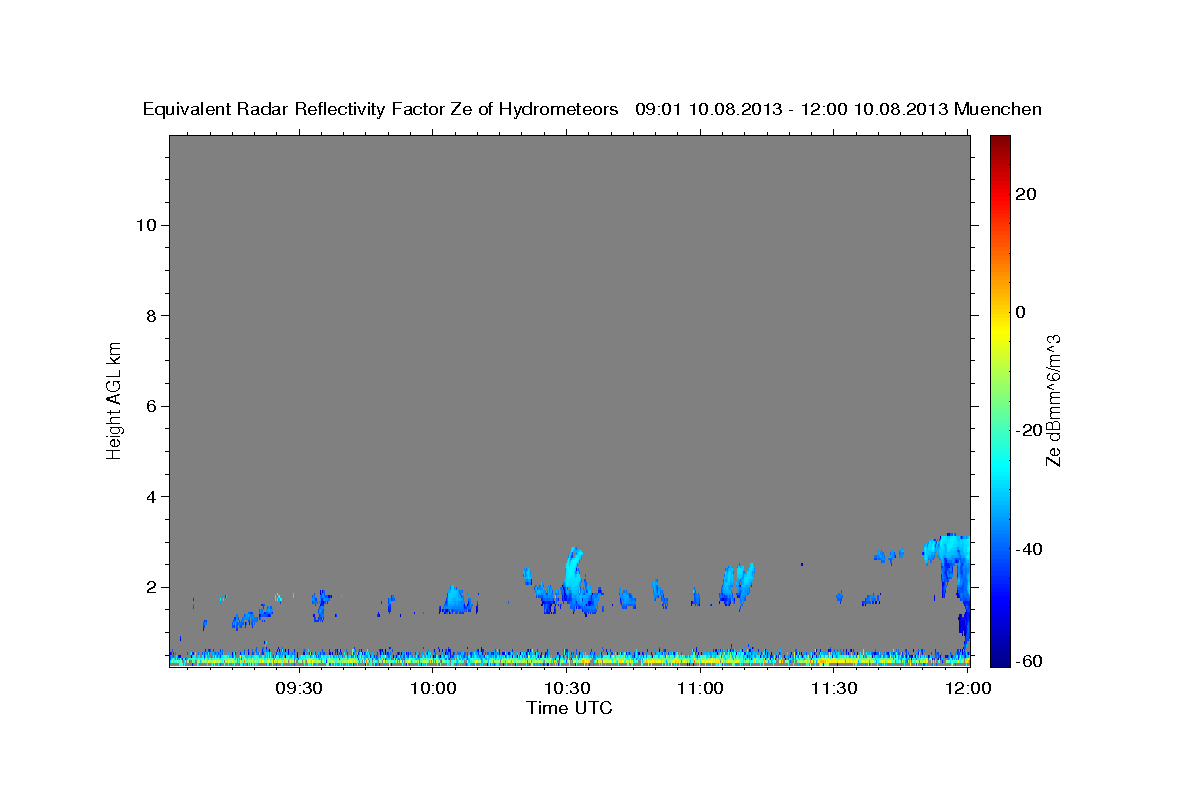
Task: Click the height axis label 4
Action: coord(152,497)
